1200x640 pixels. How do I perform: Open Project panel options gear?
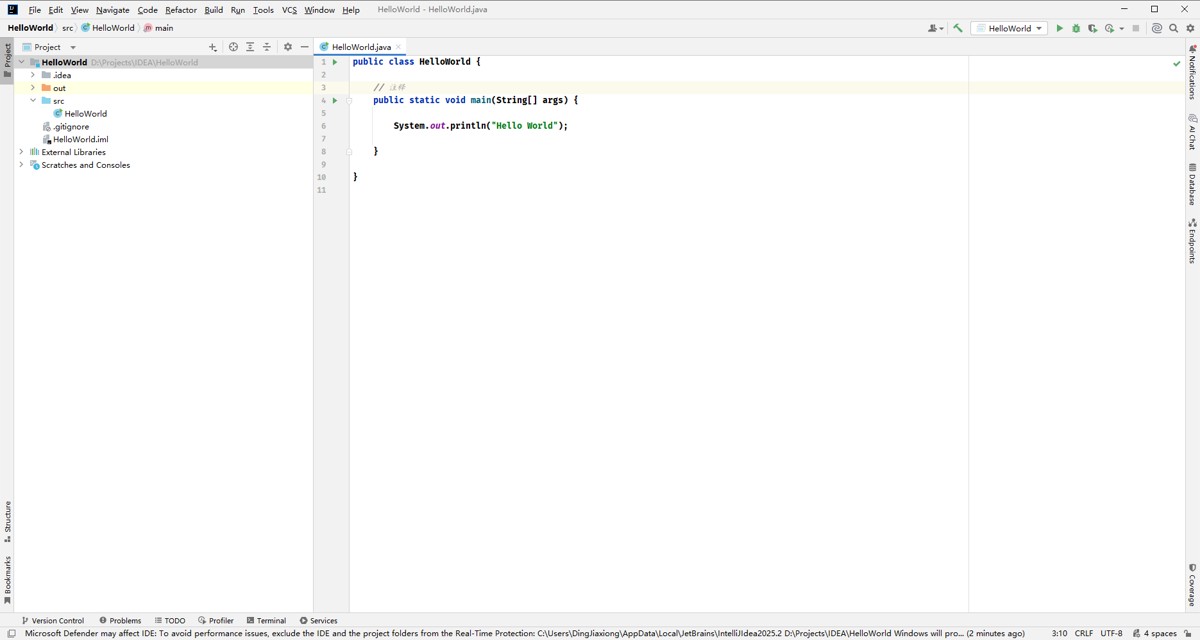pos(288,47)
